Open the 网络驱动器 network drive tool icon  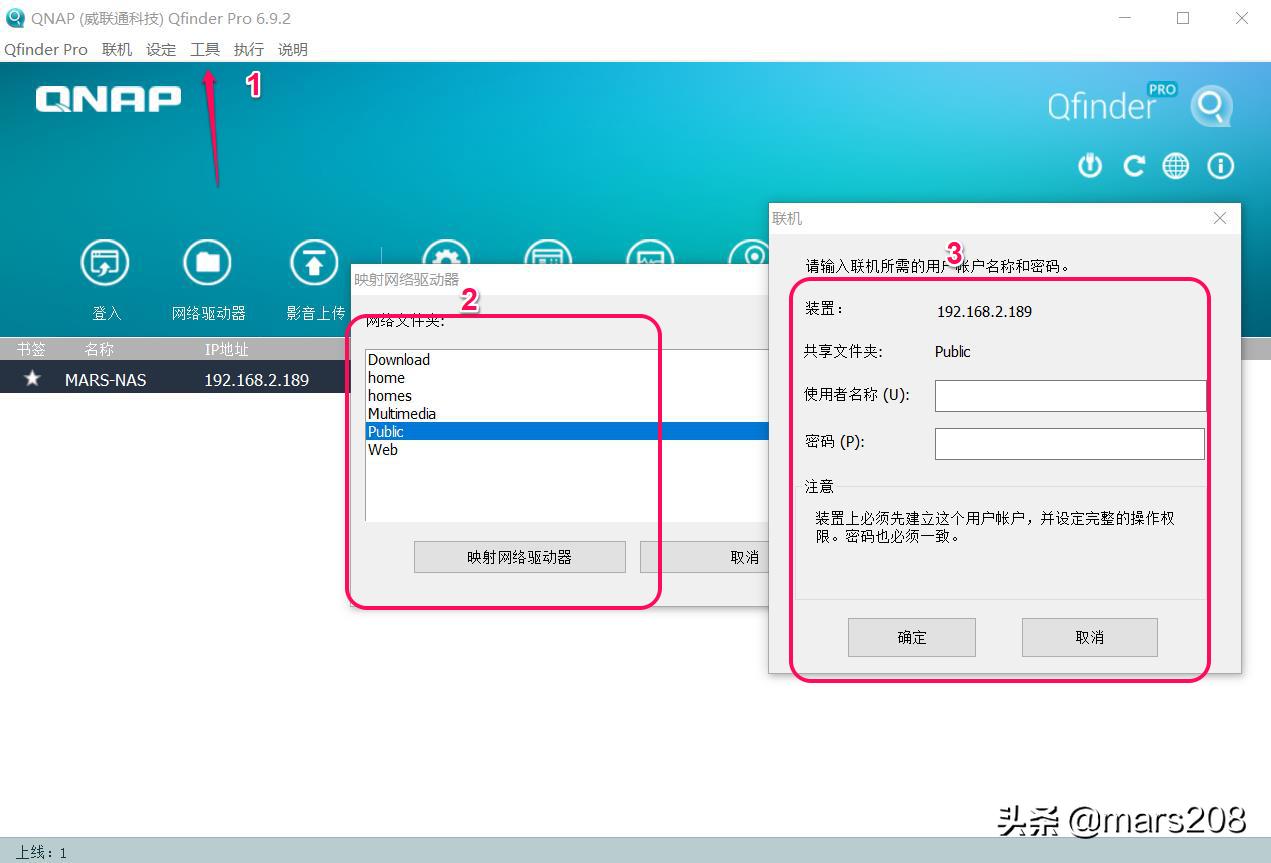[x=208, y=262]
